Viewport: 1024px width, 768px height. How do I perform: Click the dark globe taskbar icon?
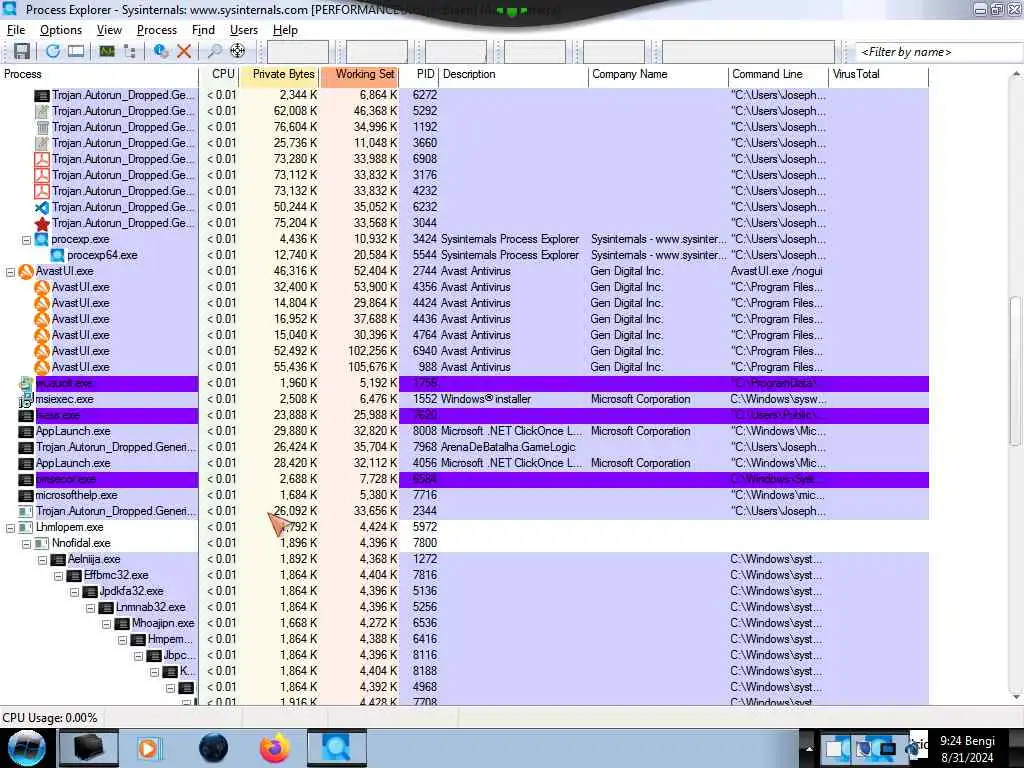[214, 748]
